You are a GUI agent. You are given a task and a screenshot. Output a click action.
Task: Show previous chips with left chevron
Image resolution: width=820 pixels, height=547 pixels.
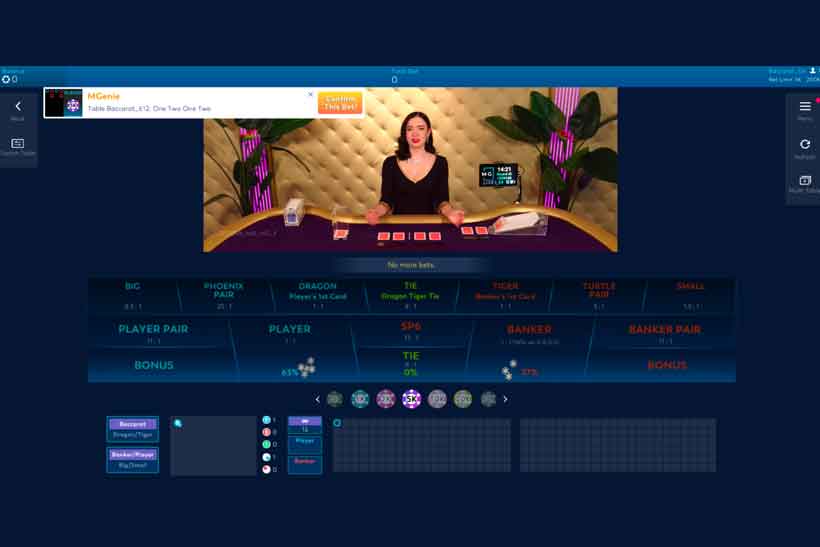(x=317, y=399)
